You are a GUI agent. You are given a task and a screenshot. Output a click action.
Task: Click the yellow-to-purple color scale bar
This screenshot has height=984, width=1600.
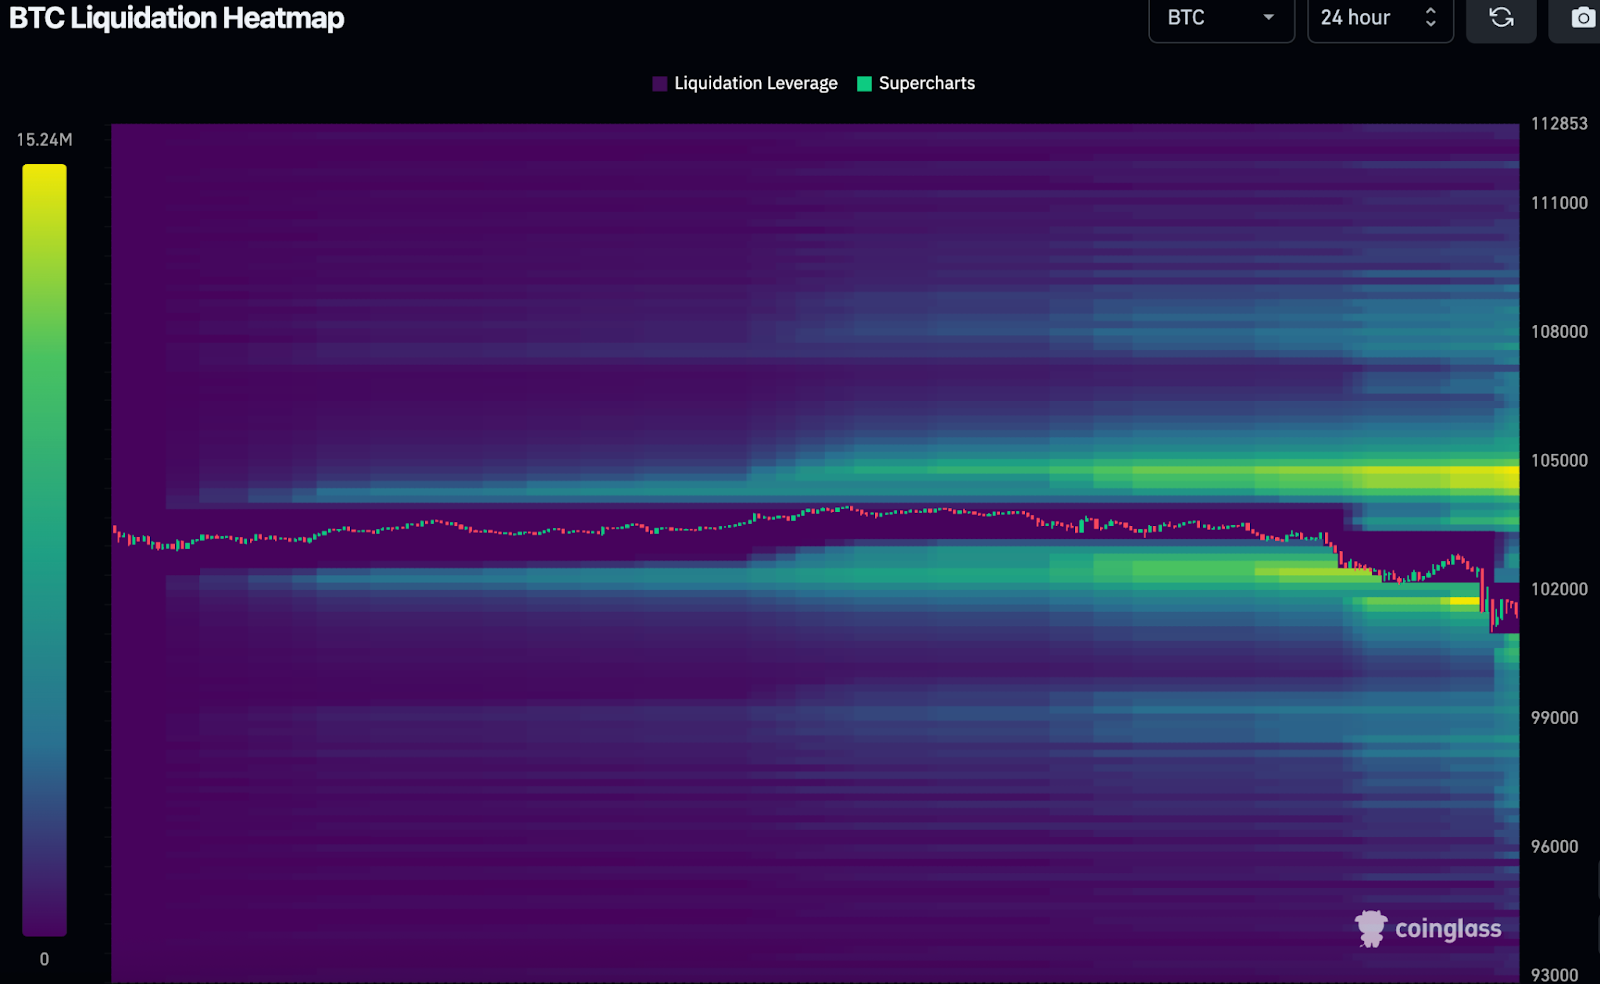point(45,550)
